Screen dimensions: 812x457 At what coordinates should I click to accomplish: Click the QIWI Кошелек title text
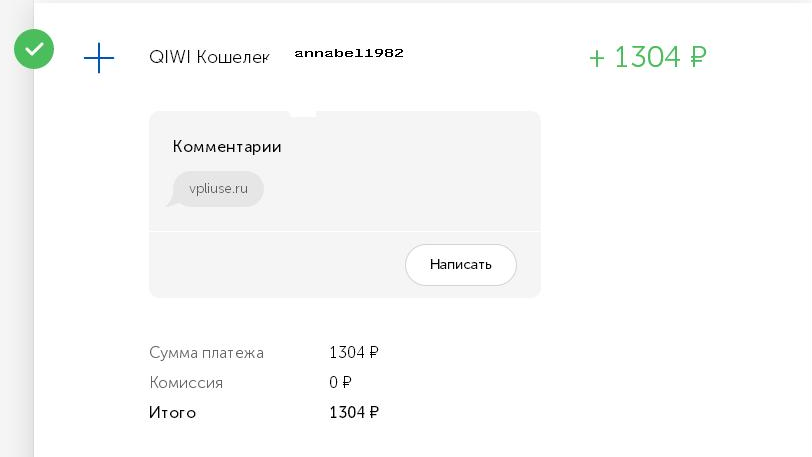209,57
